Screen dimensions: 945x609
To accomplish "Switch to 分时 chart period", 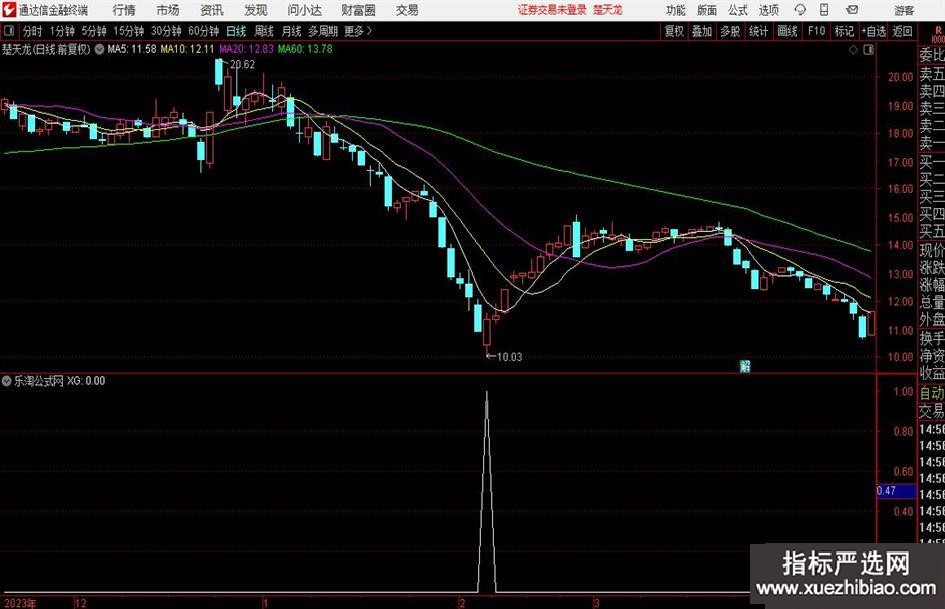I will click(x=33, y=31).
